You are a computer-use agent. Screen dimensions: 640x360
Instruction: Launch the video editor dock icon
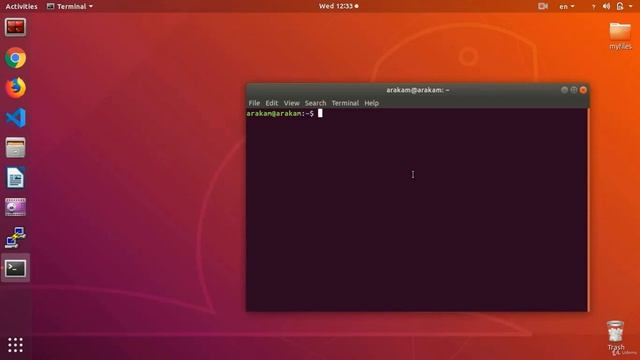tap(16, 207)
